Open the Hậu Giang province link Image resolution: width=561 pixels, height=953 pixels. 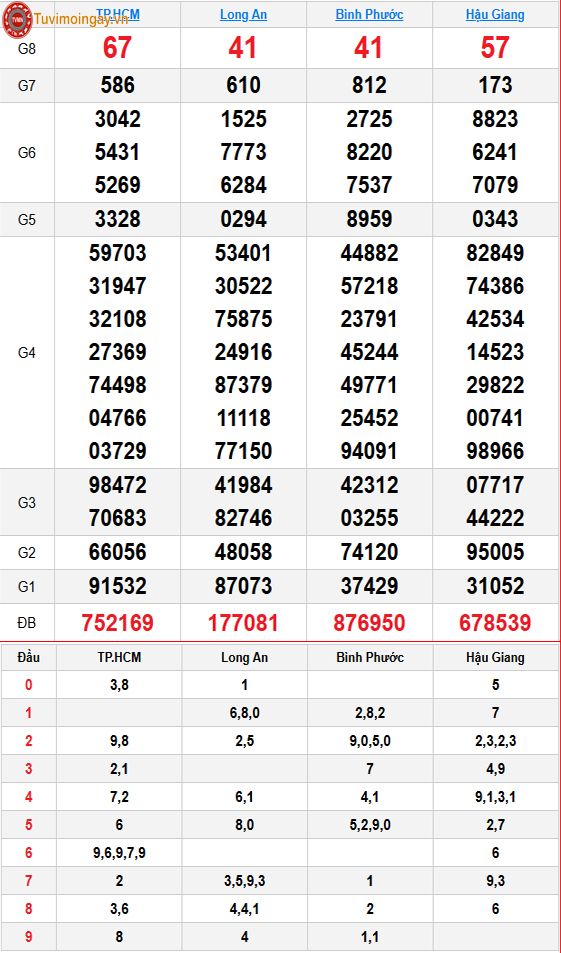tap(495, 15)
